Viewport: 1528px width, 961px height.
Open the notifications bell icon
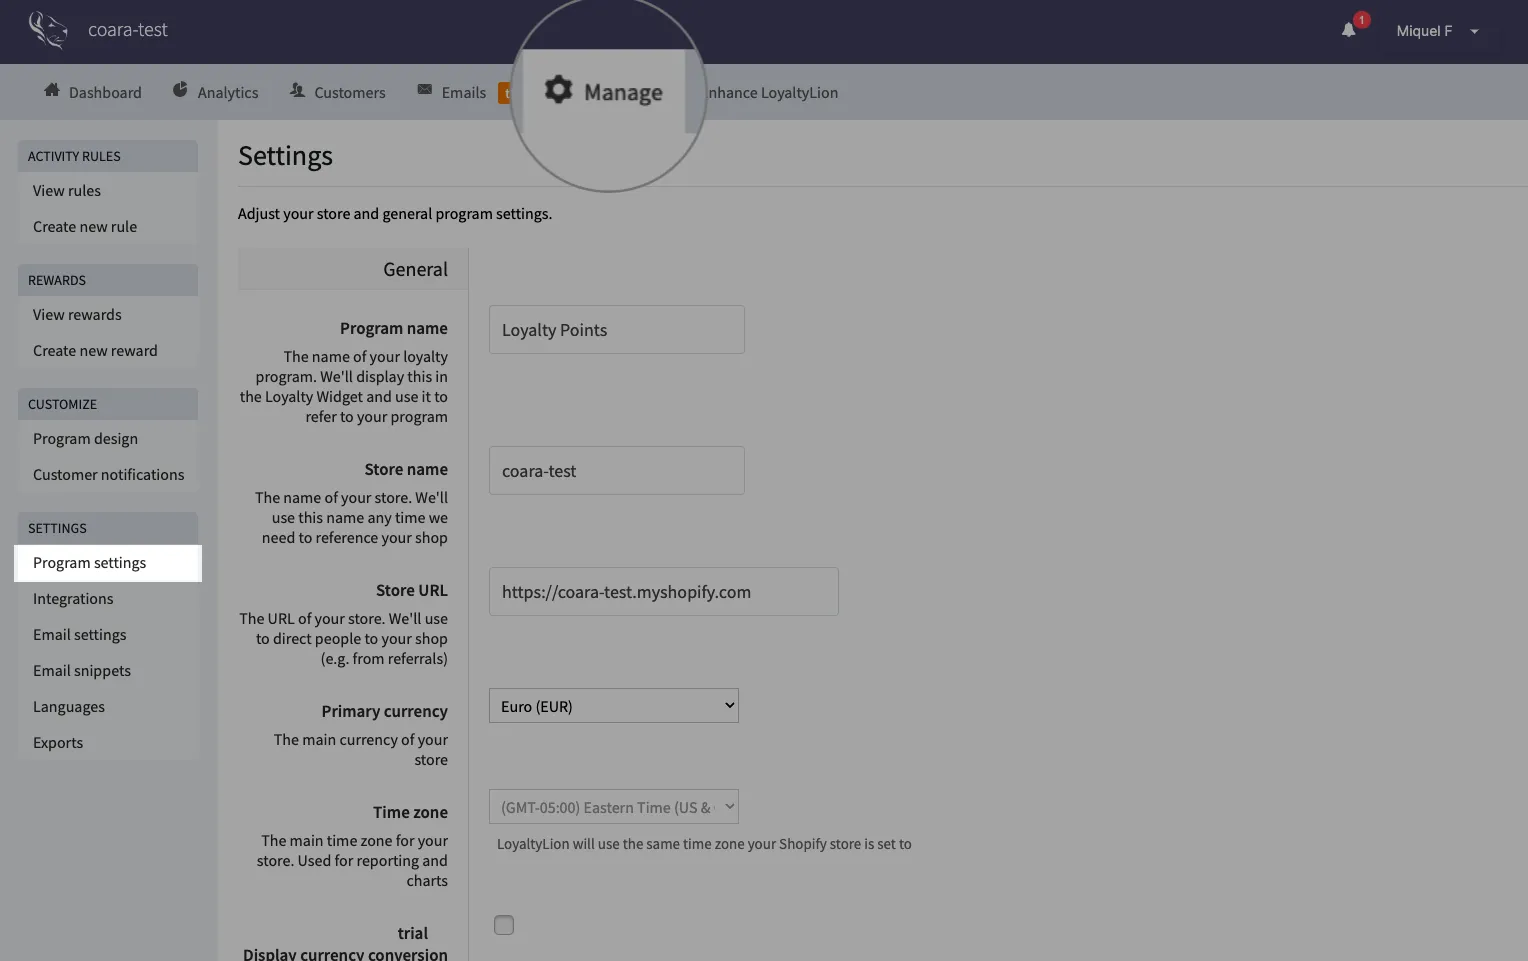[x=1349, y=30]
